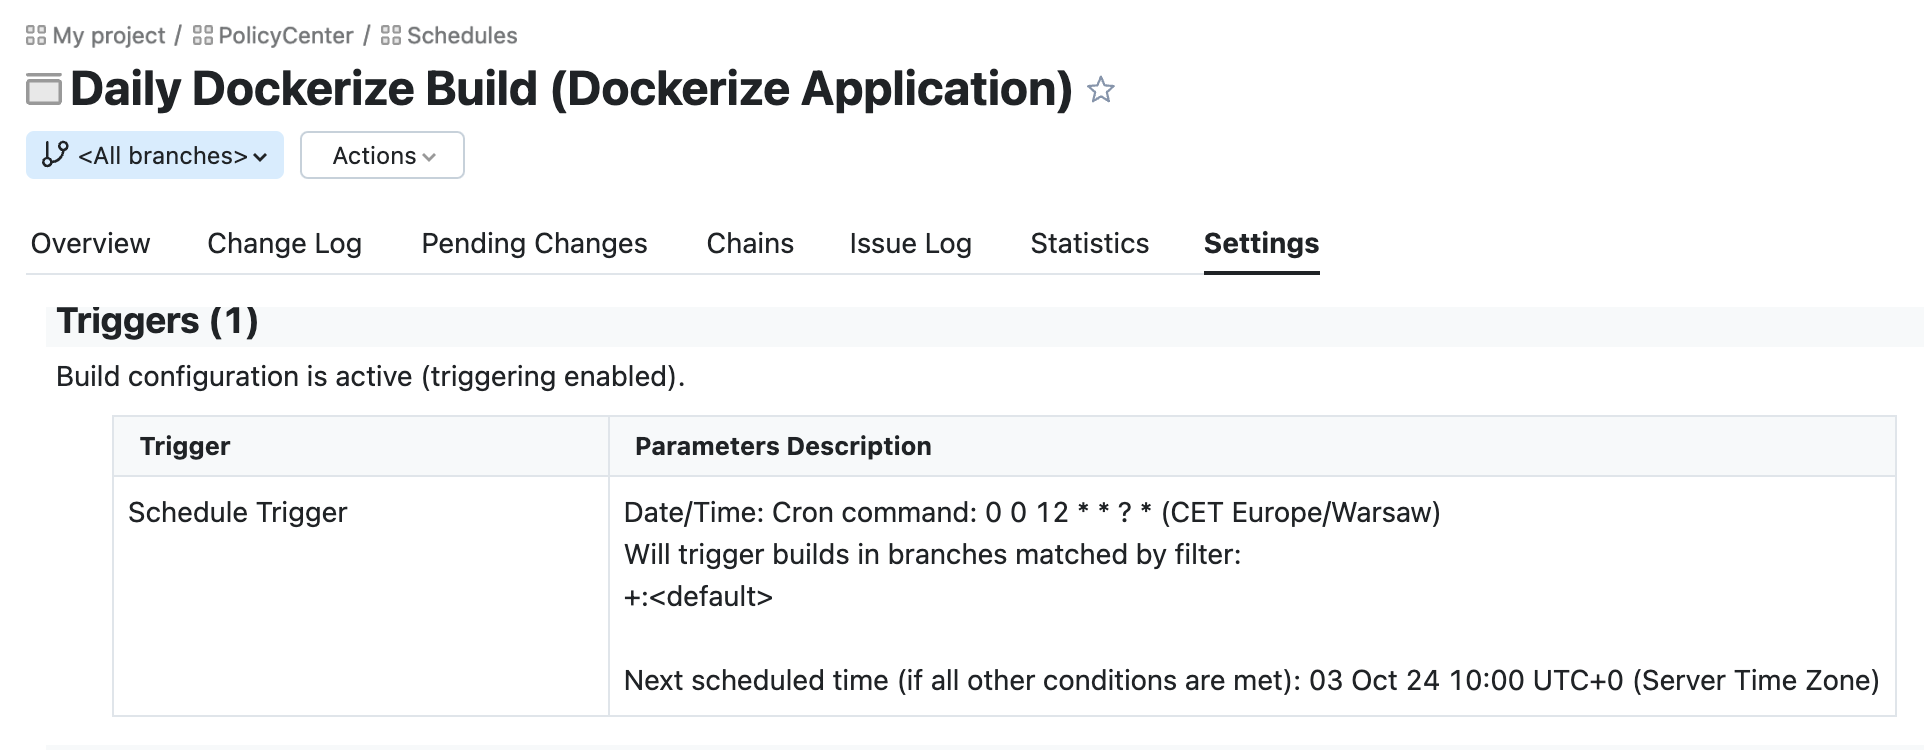Click the PolicyCenter breadcrumb grid icon
Image resolution: width=1924 pixels, height=750 pixels.
203,36
